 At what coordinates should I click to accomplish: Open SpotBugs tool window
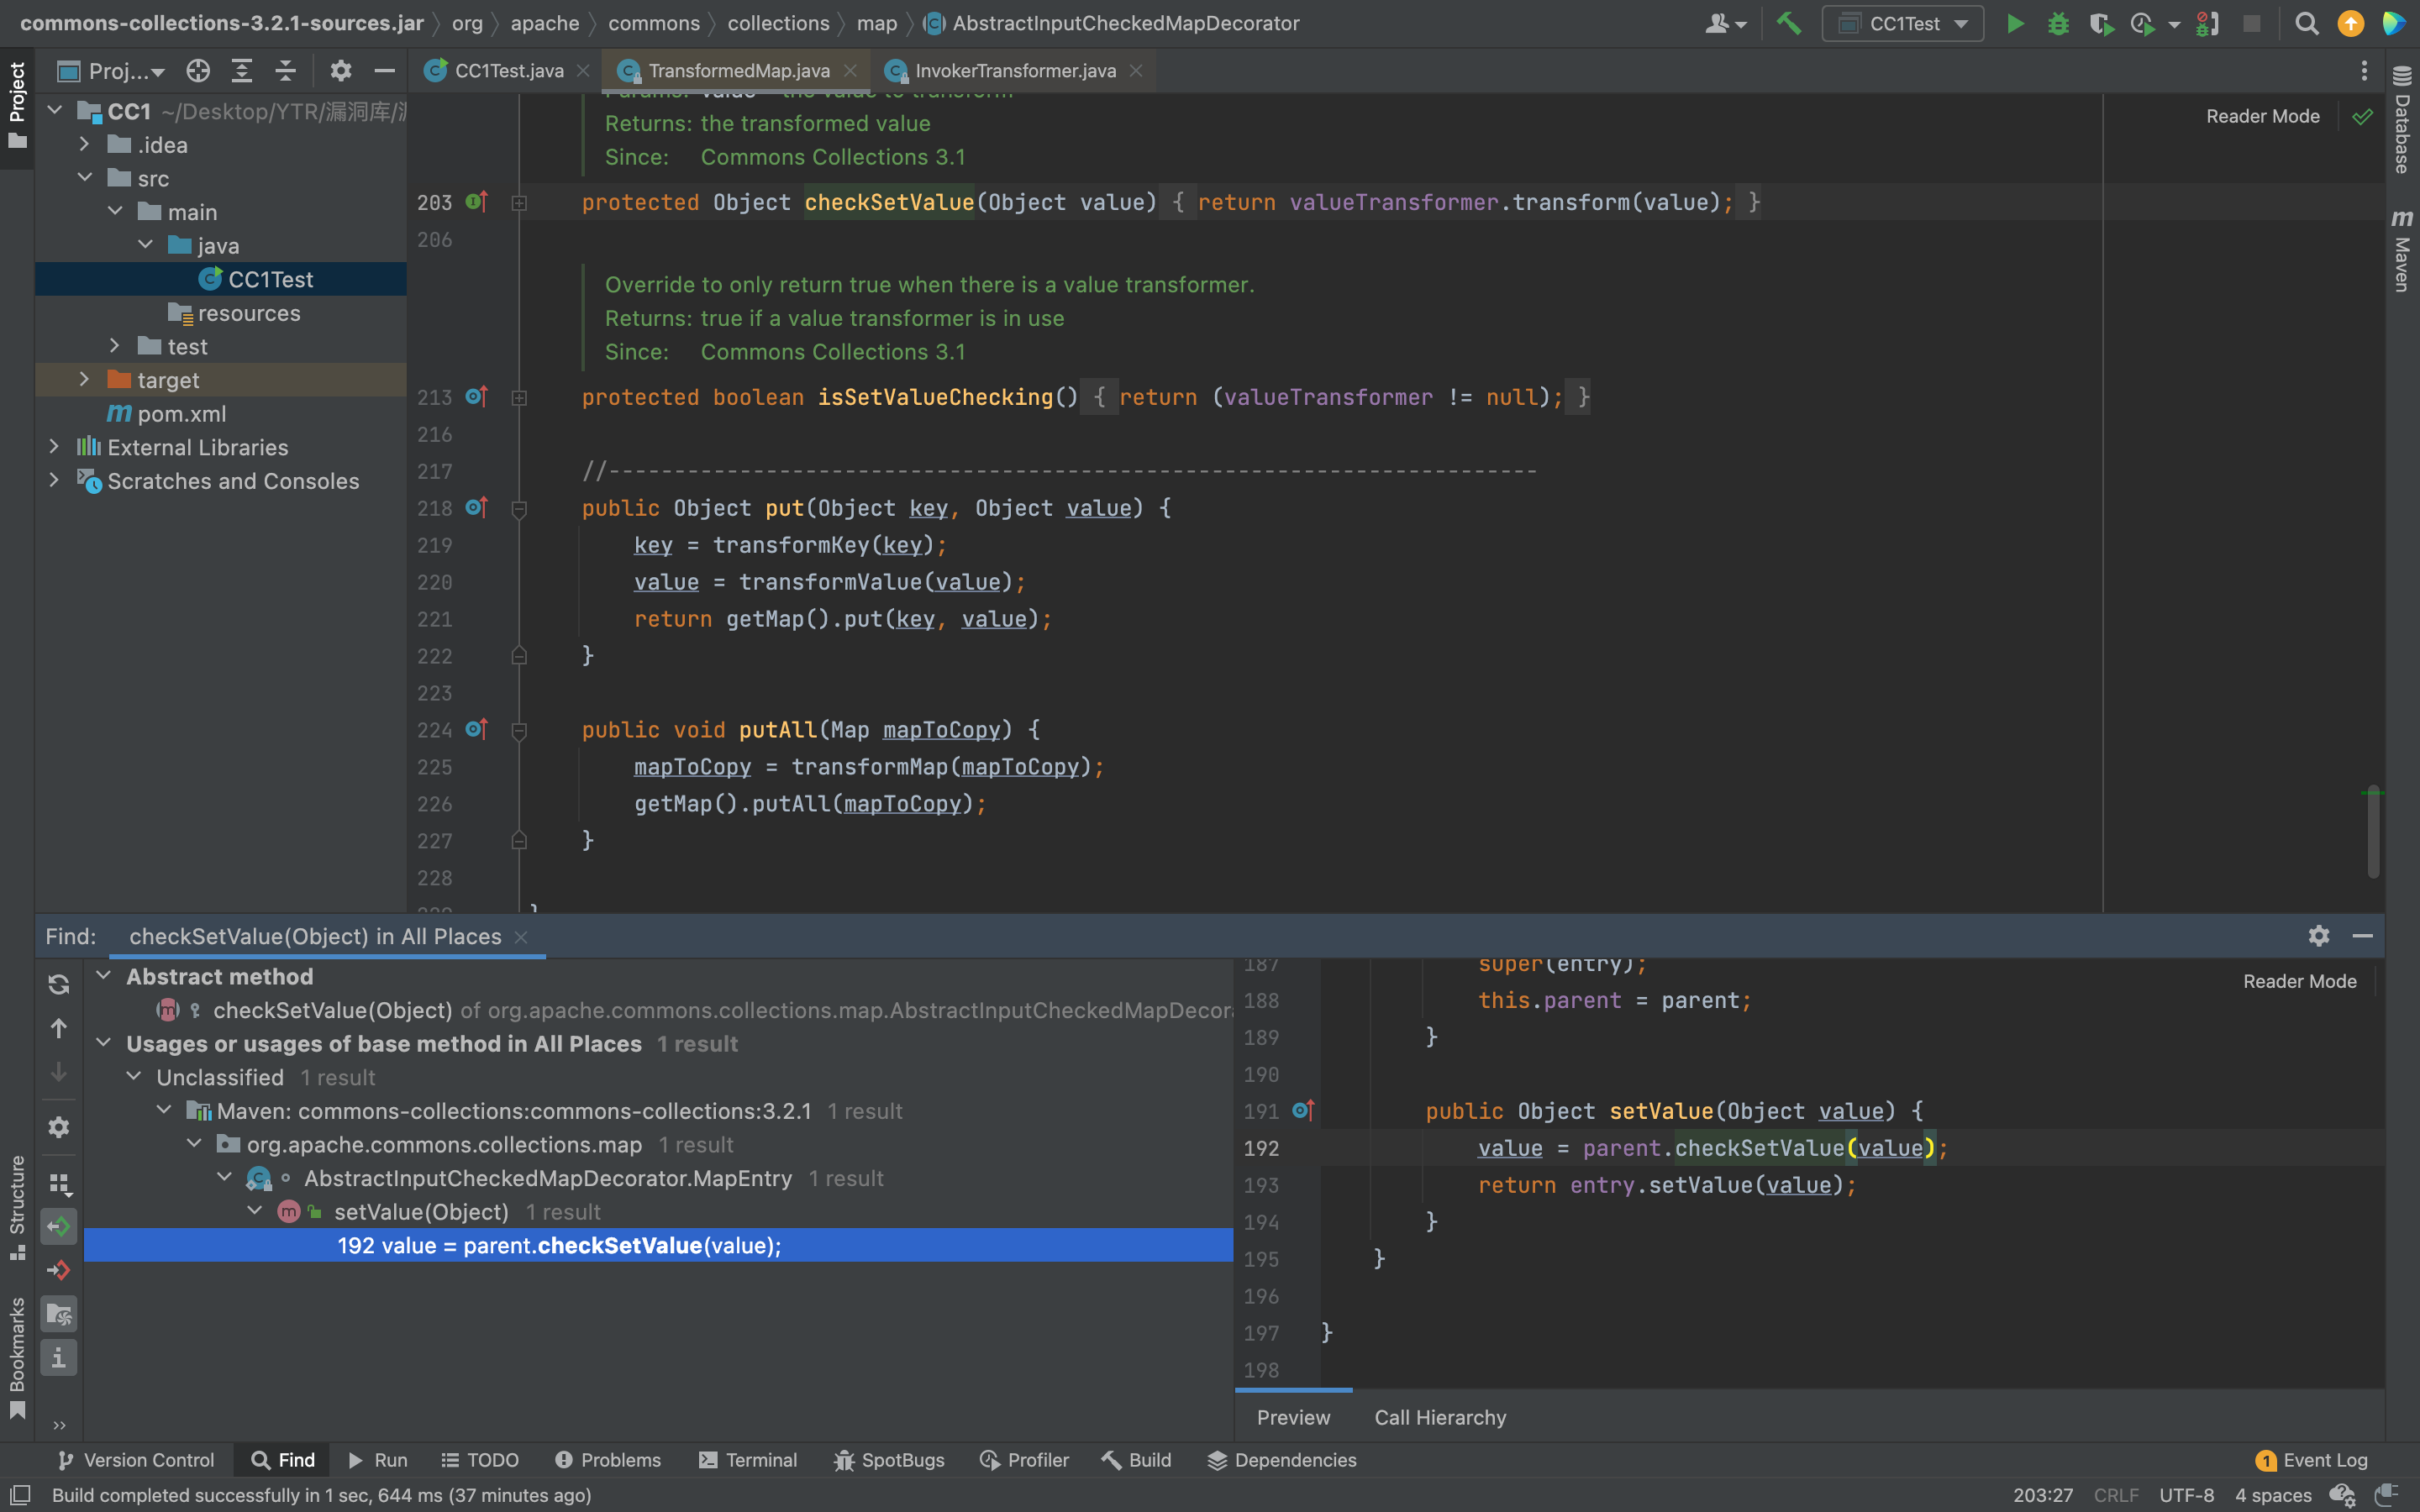889,1460
